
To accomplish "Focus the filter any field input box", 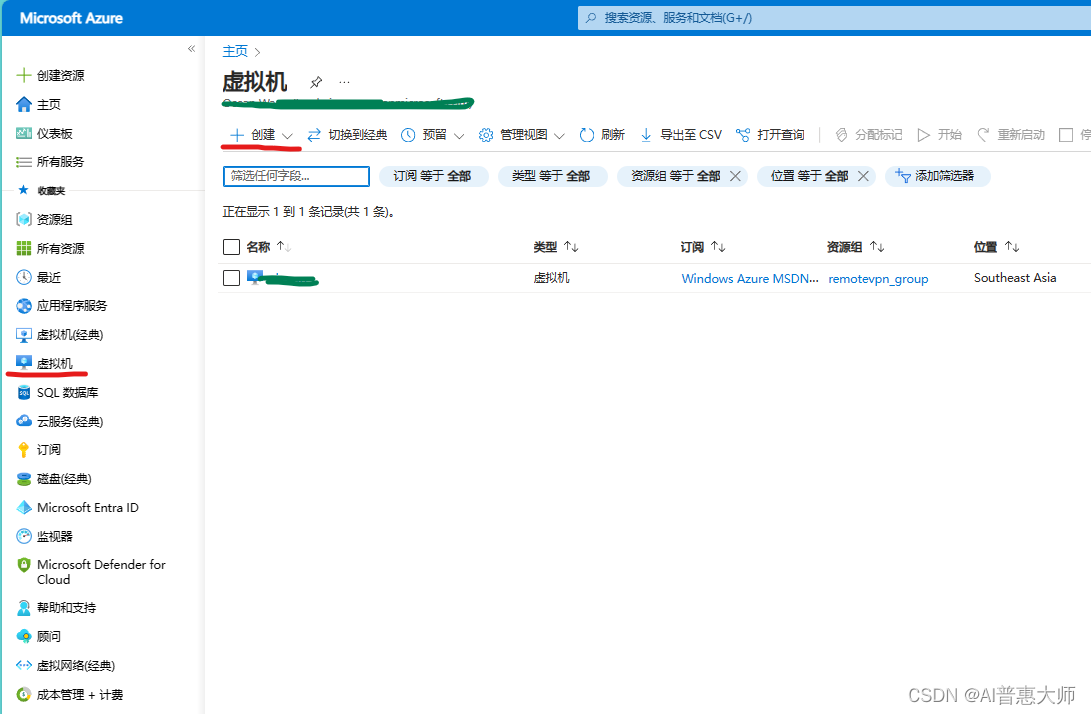I will [296, 176].
